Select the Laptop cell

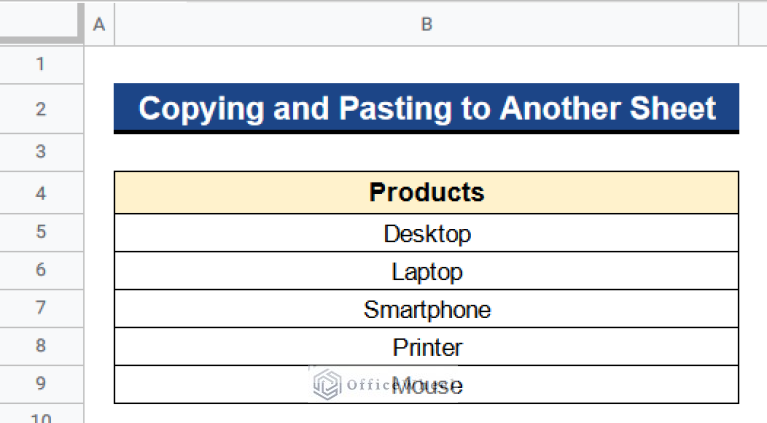(x=426, y=271)
